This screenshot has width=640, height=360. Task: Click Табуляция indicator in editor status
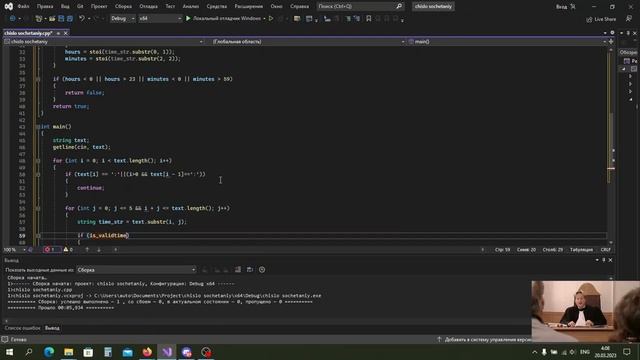click(x=581, y=249)
